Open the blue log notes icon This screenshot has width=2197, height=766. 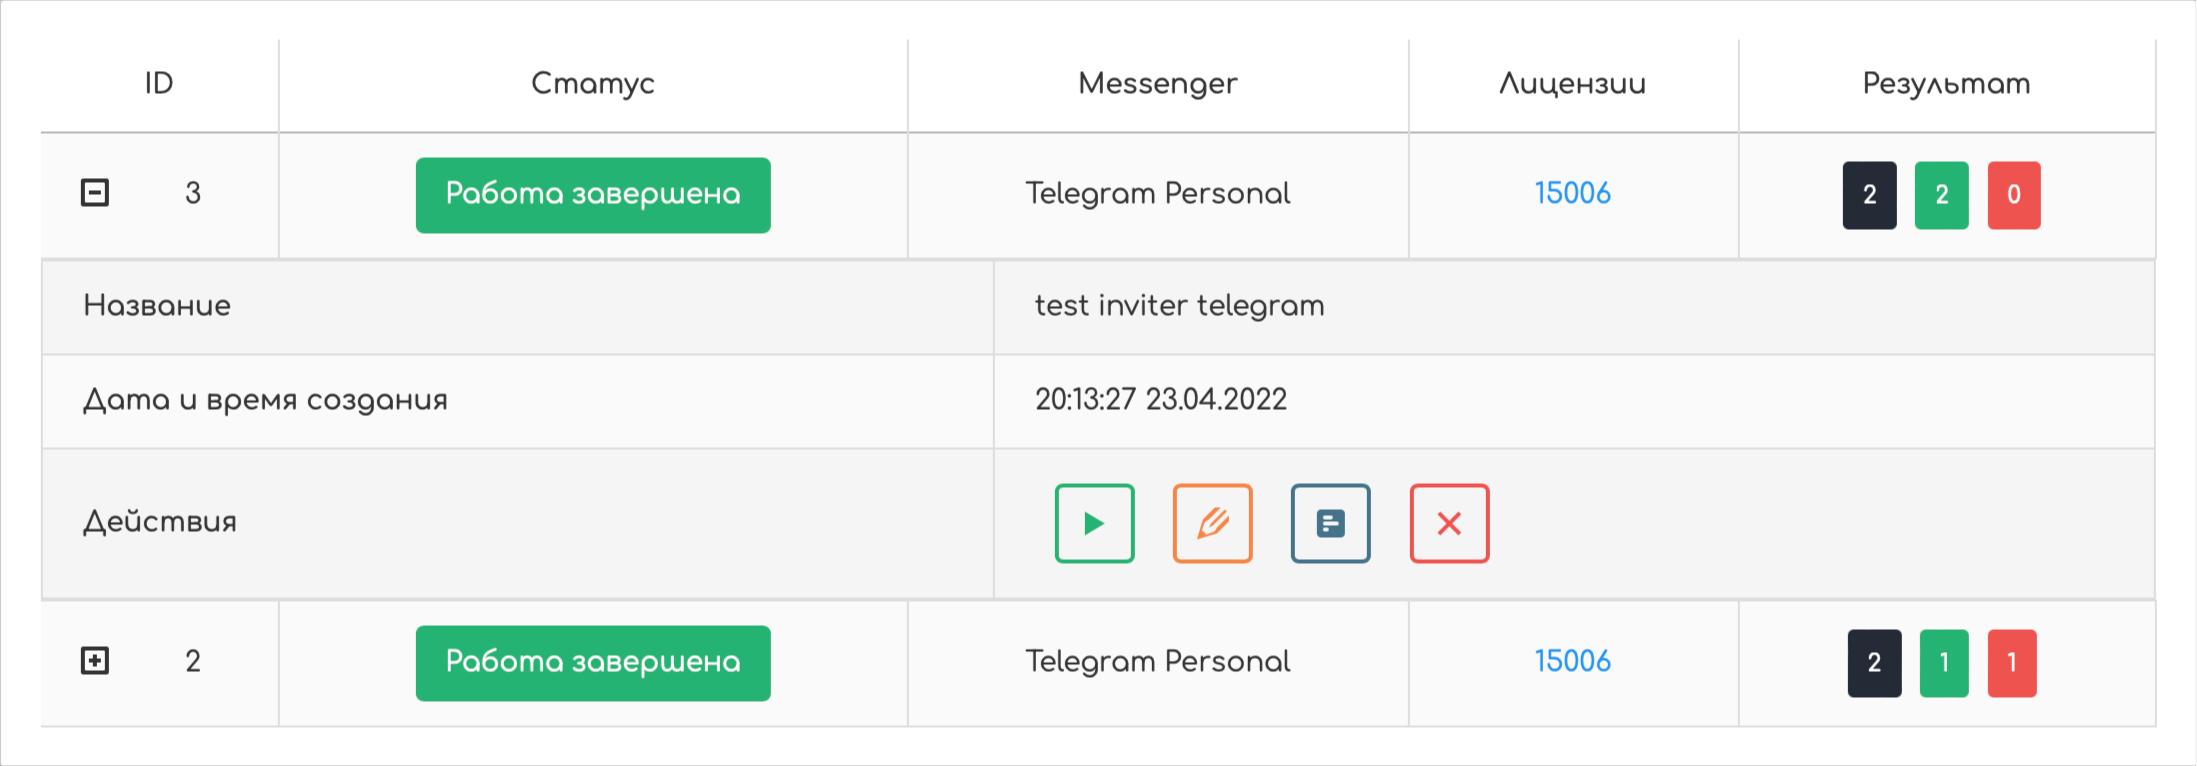tap(1330, 523)
